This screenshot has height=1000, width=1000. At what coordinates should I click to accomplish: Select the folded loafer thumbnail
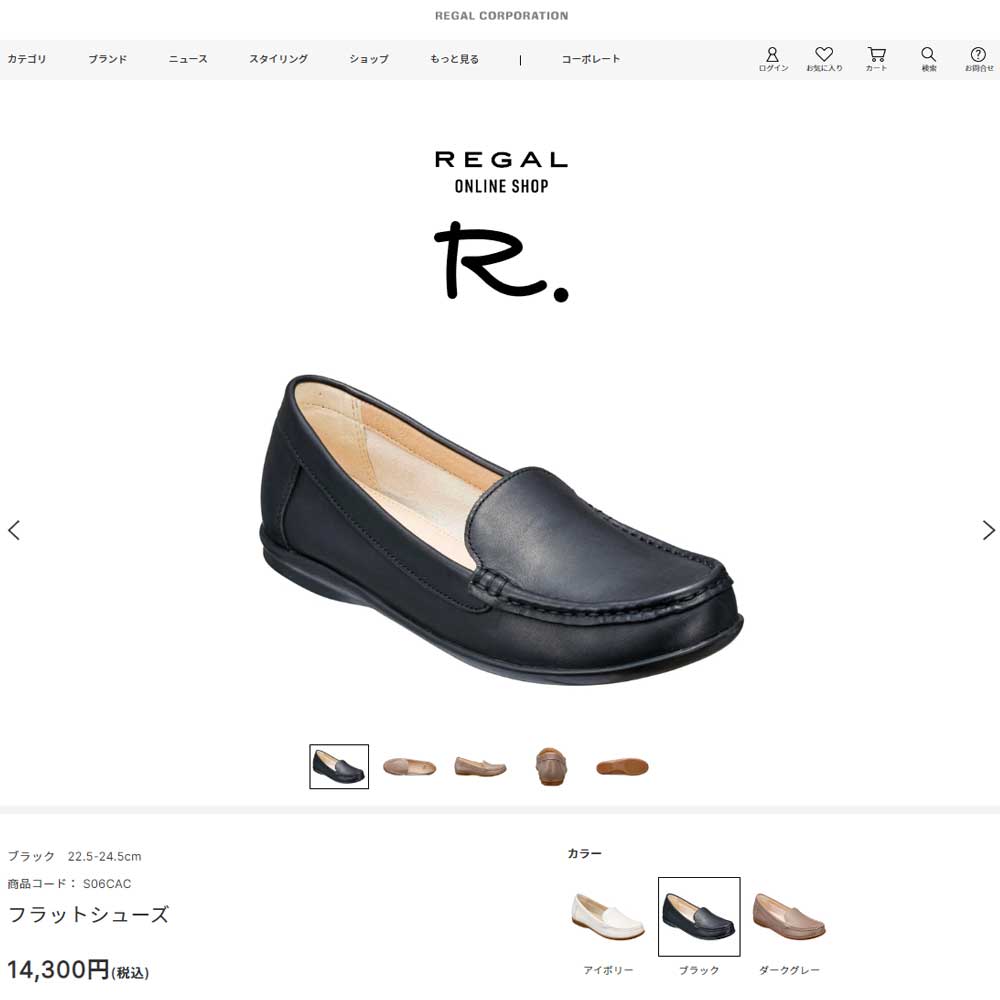point(550,765)
